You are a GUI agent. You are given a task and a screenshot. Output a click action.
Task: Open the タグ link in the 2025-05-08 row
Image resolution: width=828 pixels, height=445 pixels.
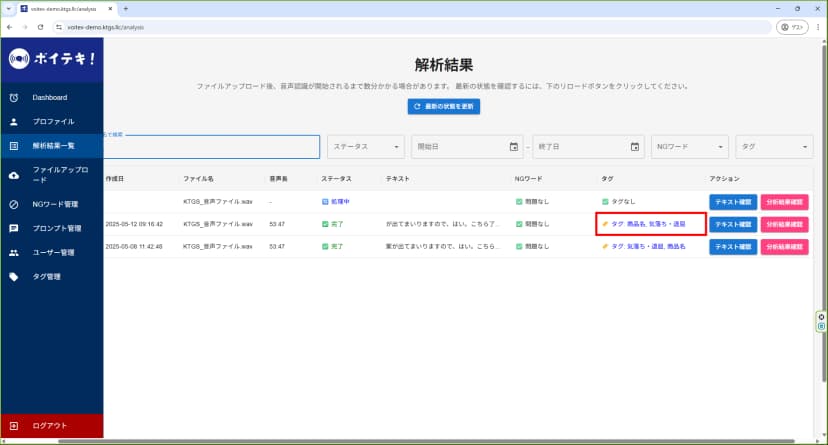click(x=648, y=247)
